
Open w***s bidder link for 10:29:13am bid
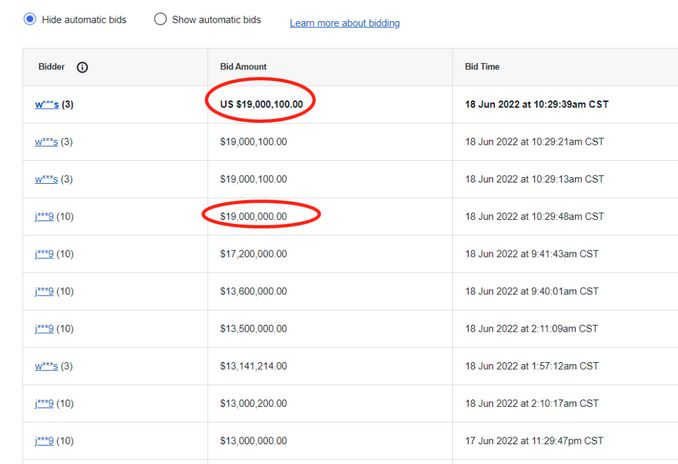(x=46, y=179)
